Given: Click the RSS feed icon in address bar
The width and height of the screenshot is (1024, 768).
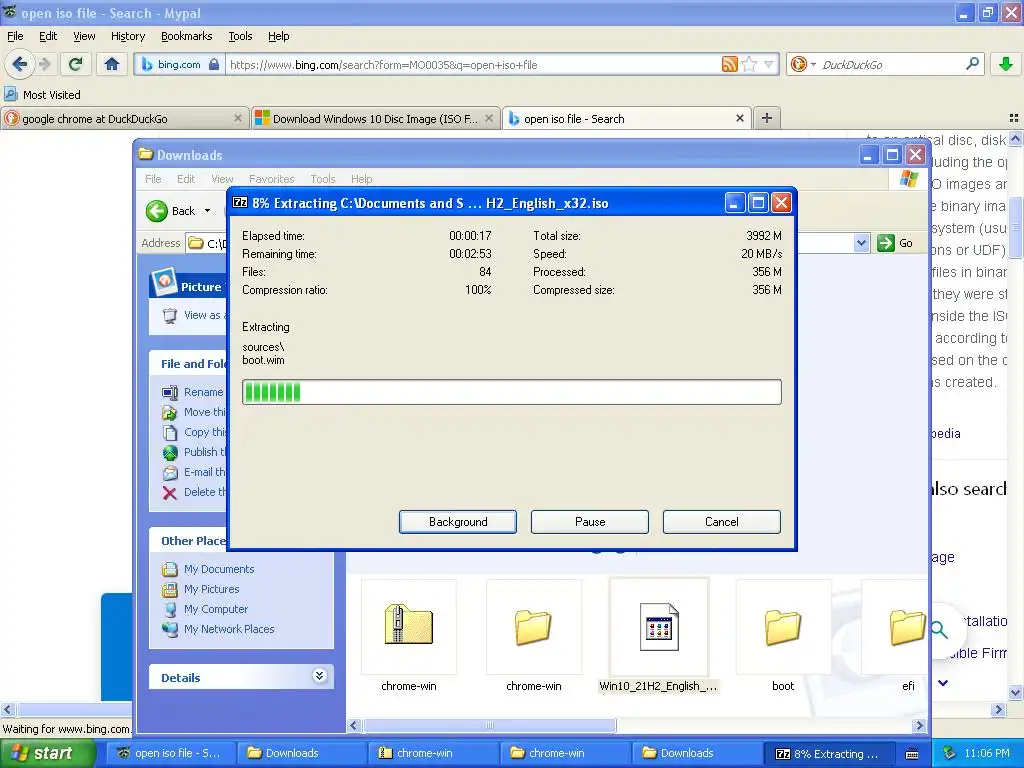Looking at the screenshot, I should click(729, 64).
